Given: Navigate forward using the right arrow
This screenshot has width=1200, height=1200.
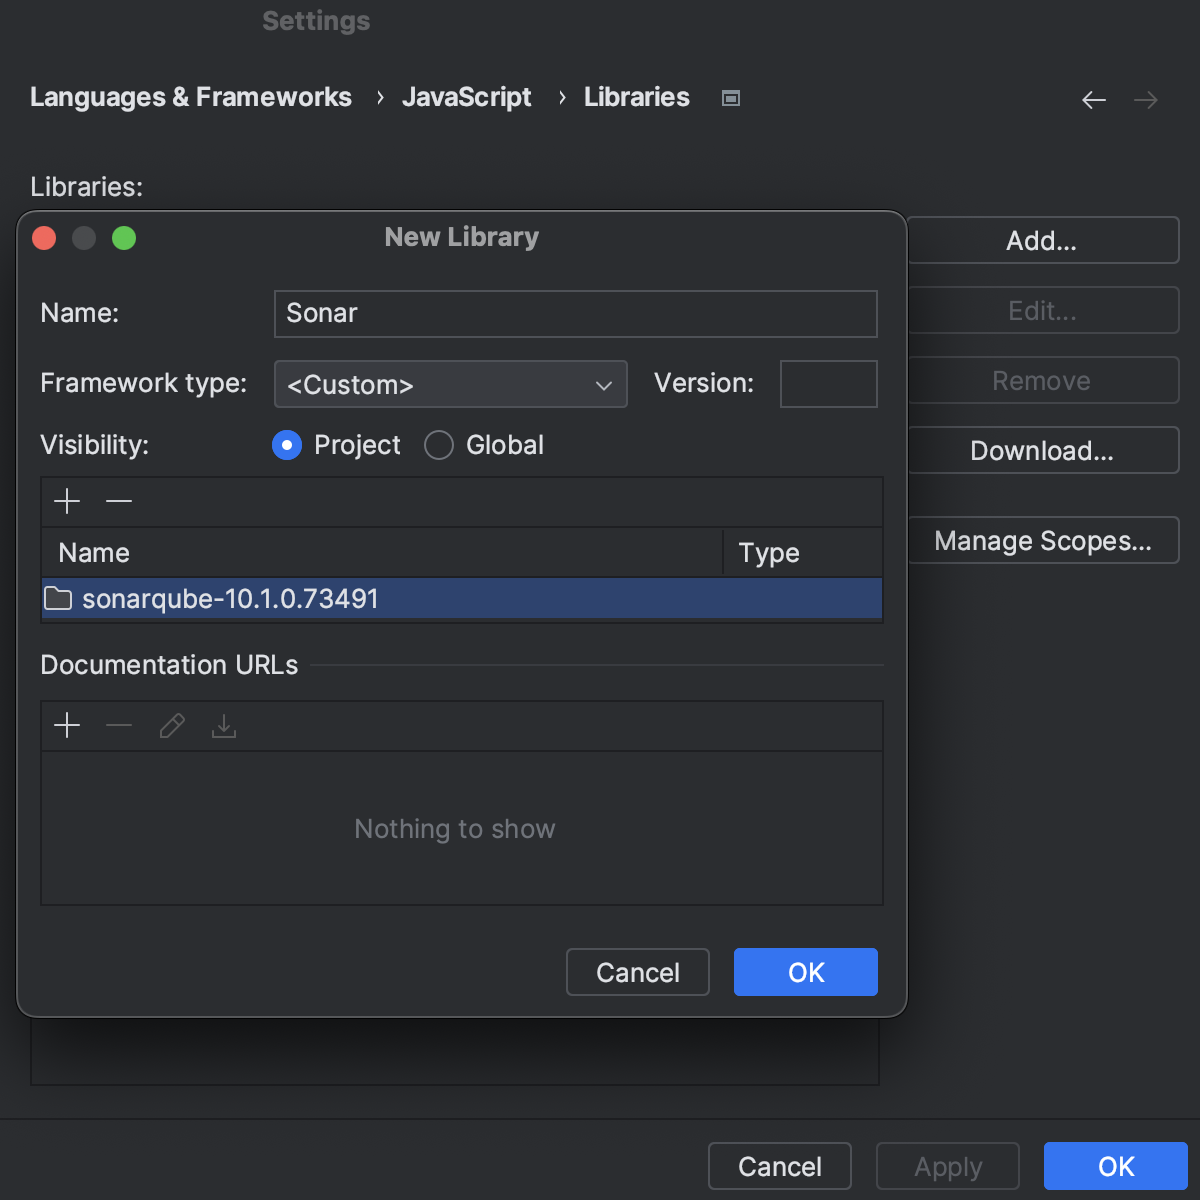Looking at the screenshot, I should pyautogui.click(x=1146, y=99).
